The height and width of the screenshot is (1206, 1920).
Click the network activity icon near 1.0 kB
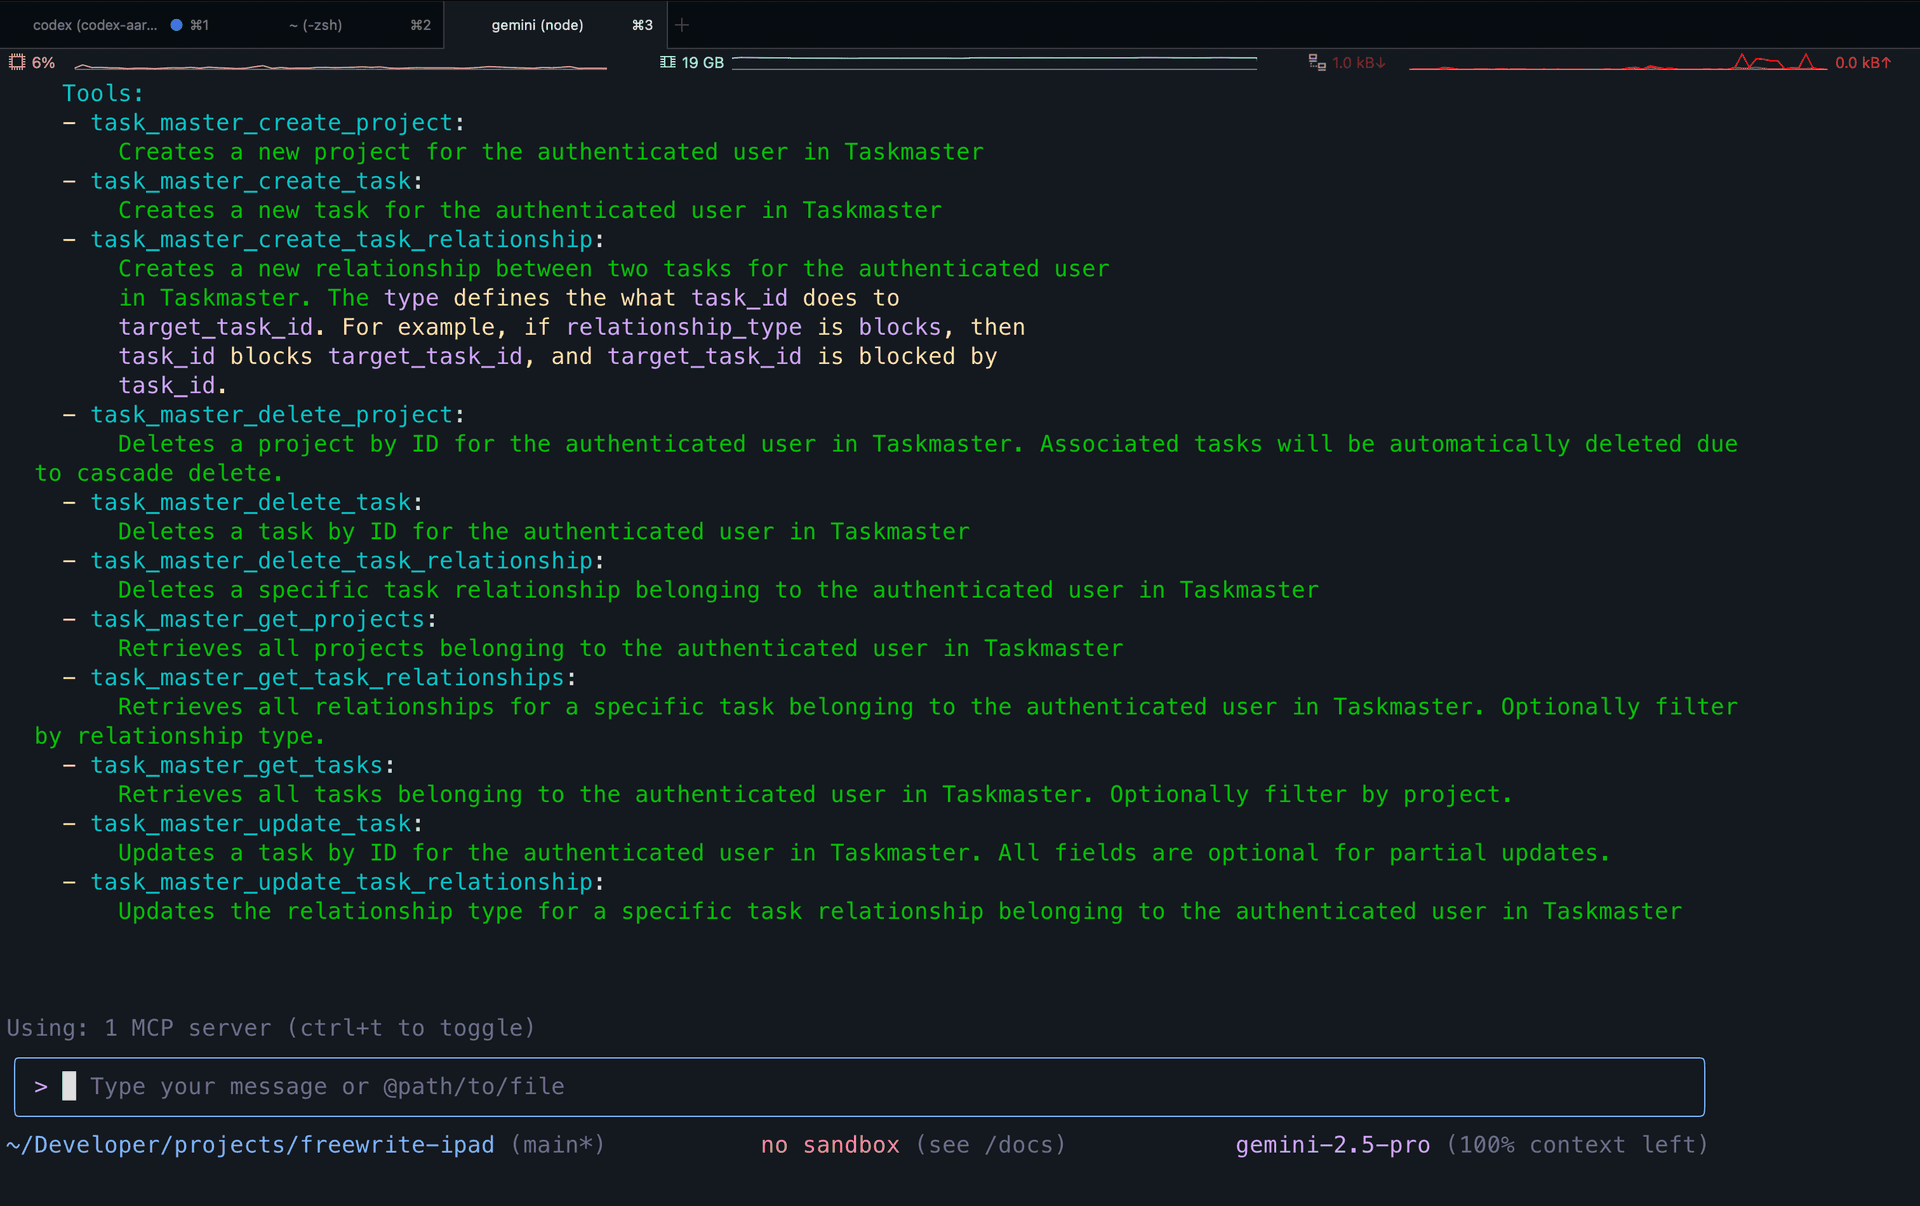(x=1315, y=62)
